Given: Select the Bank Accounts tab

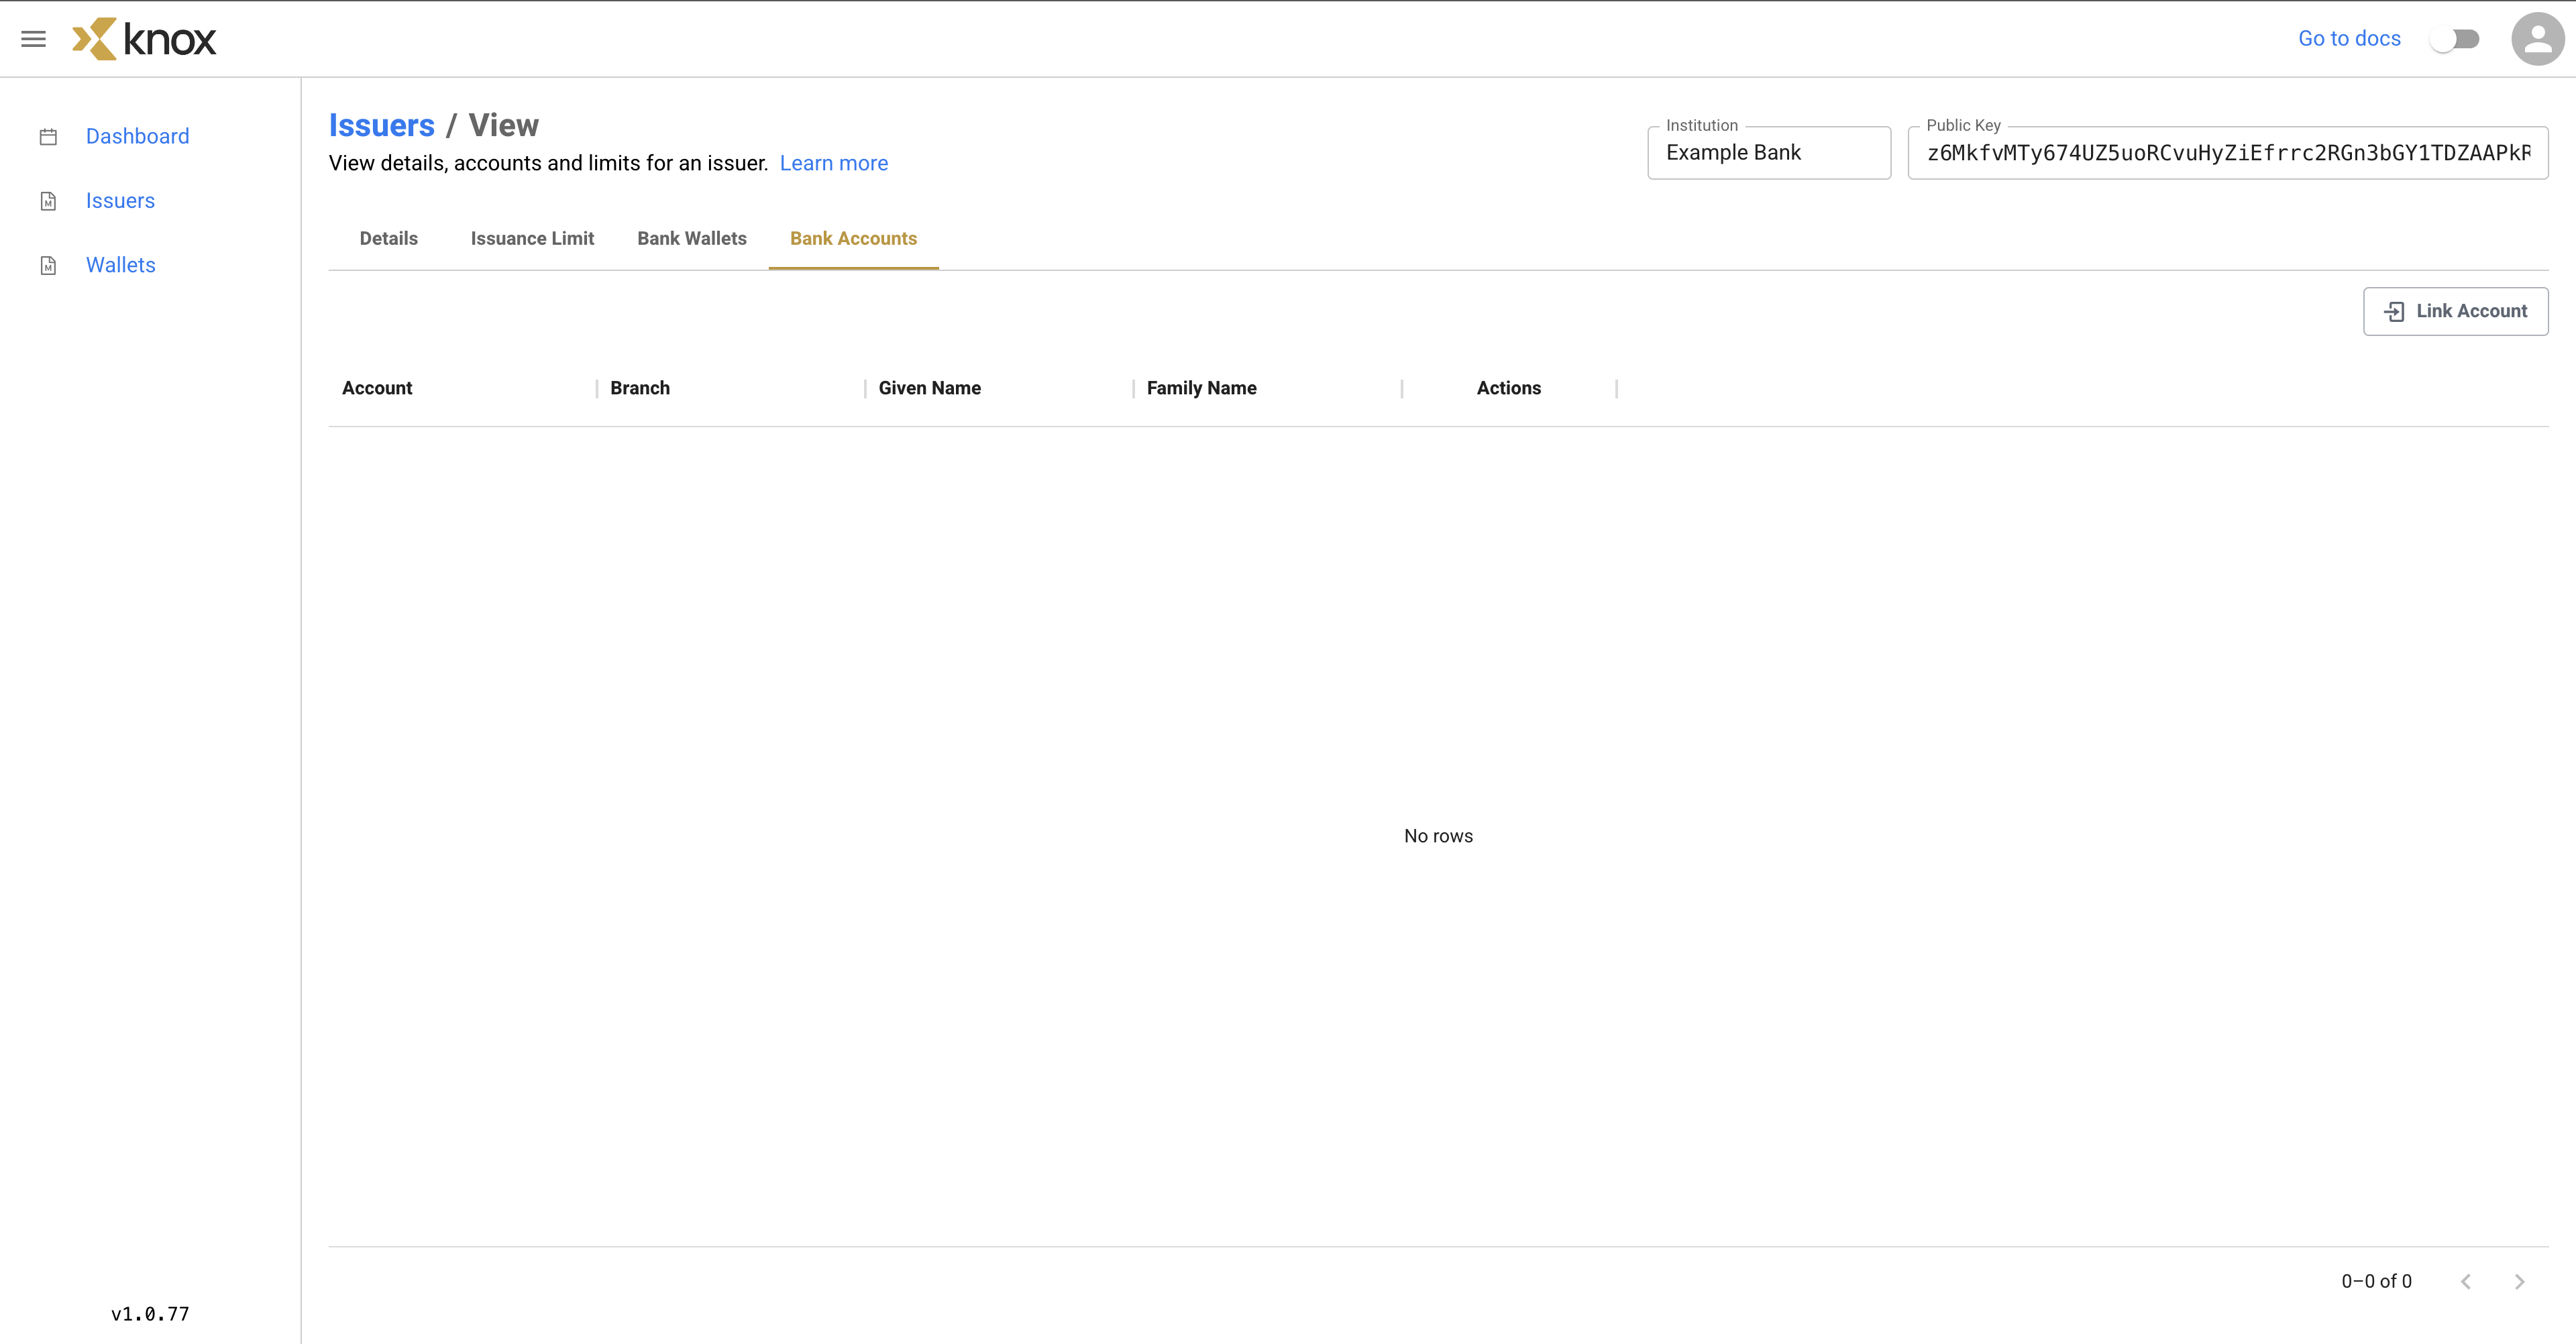Looking at the screenshot, I should click(853, 238).
